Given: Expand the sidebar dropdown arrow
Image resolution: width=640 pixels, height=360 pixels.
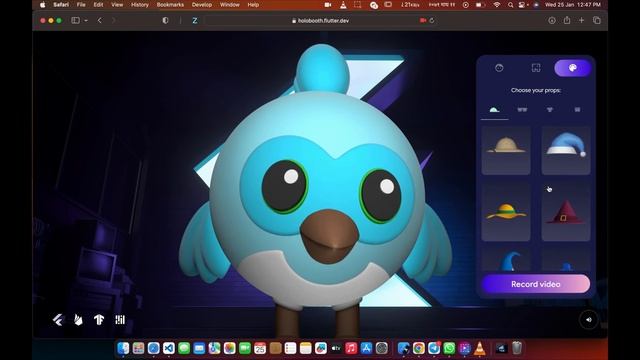Looking at the screenshot, I should tap(86, 20).
